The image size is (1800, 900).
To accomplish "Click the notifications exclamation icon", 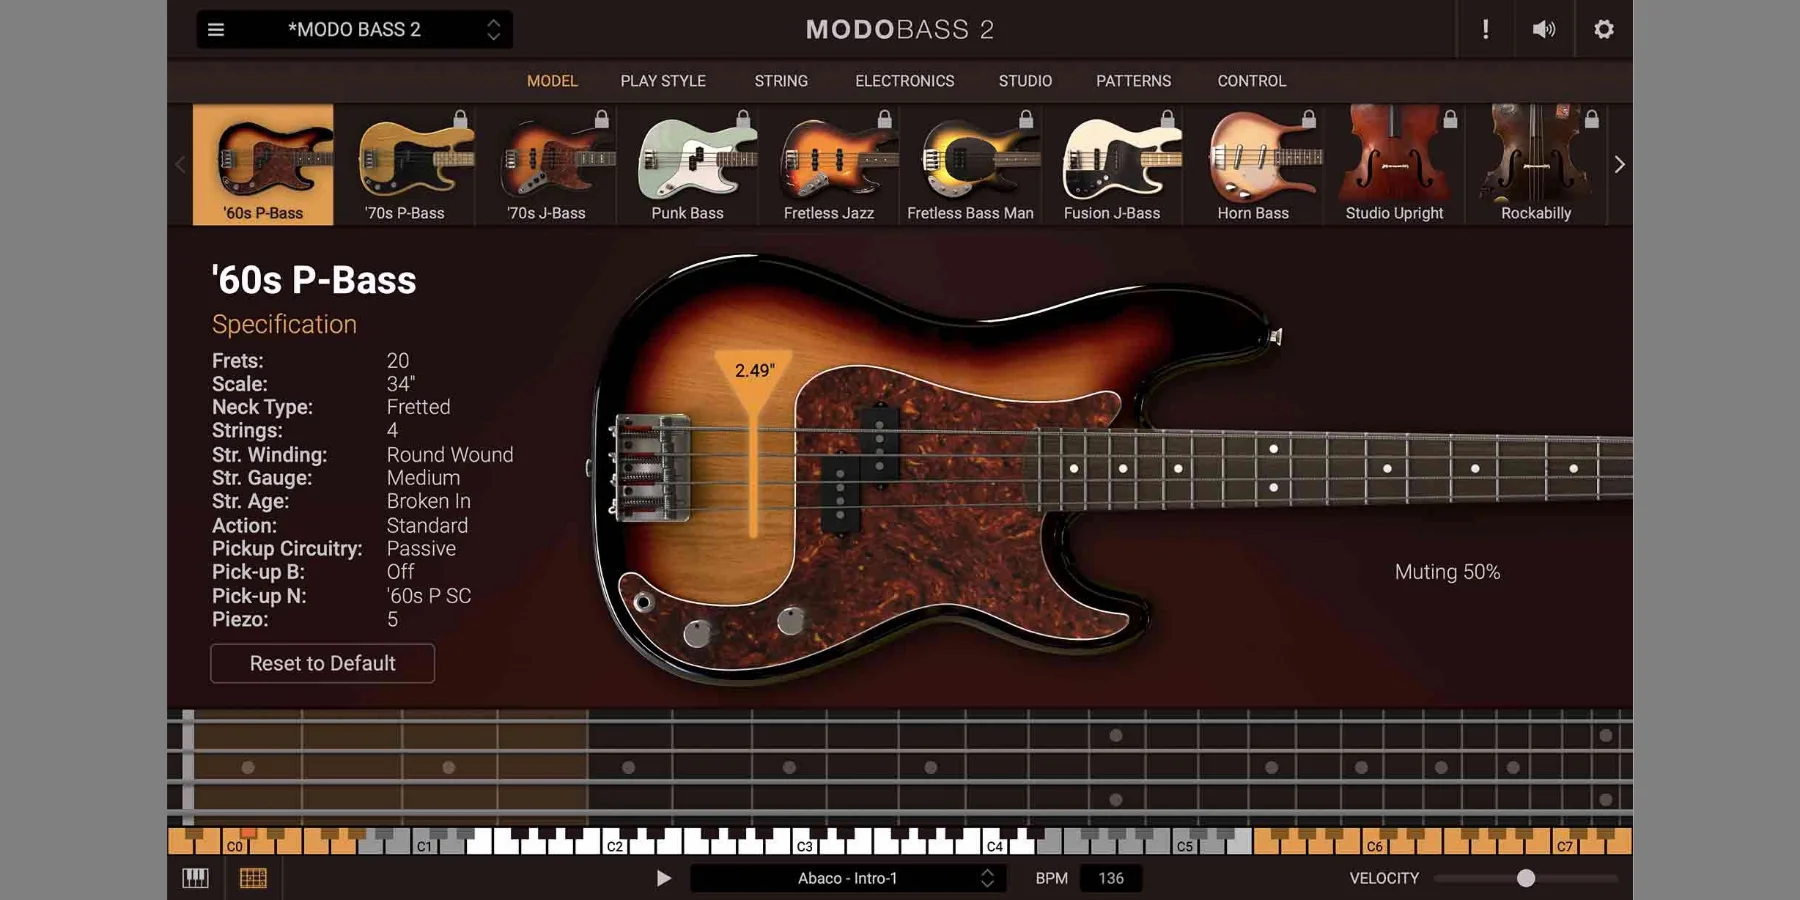I will (x=1484, y=29).
